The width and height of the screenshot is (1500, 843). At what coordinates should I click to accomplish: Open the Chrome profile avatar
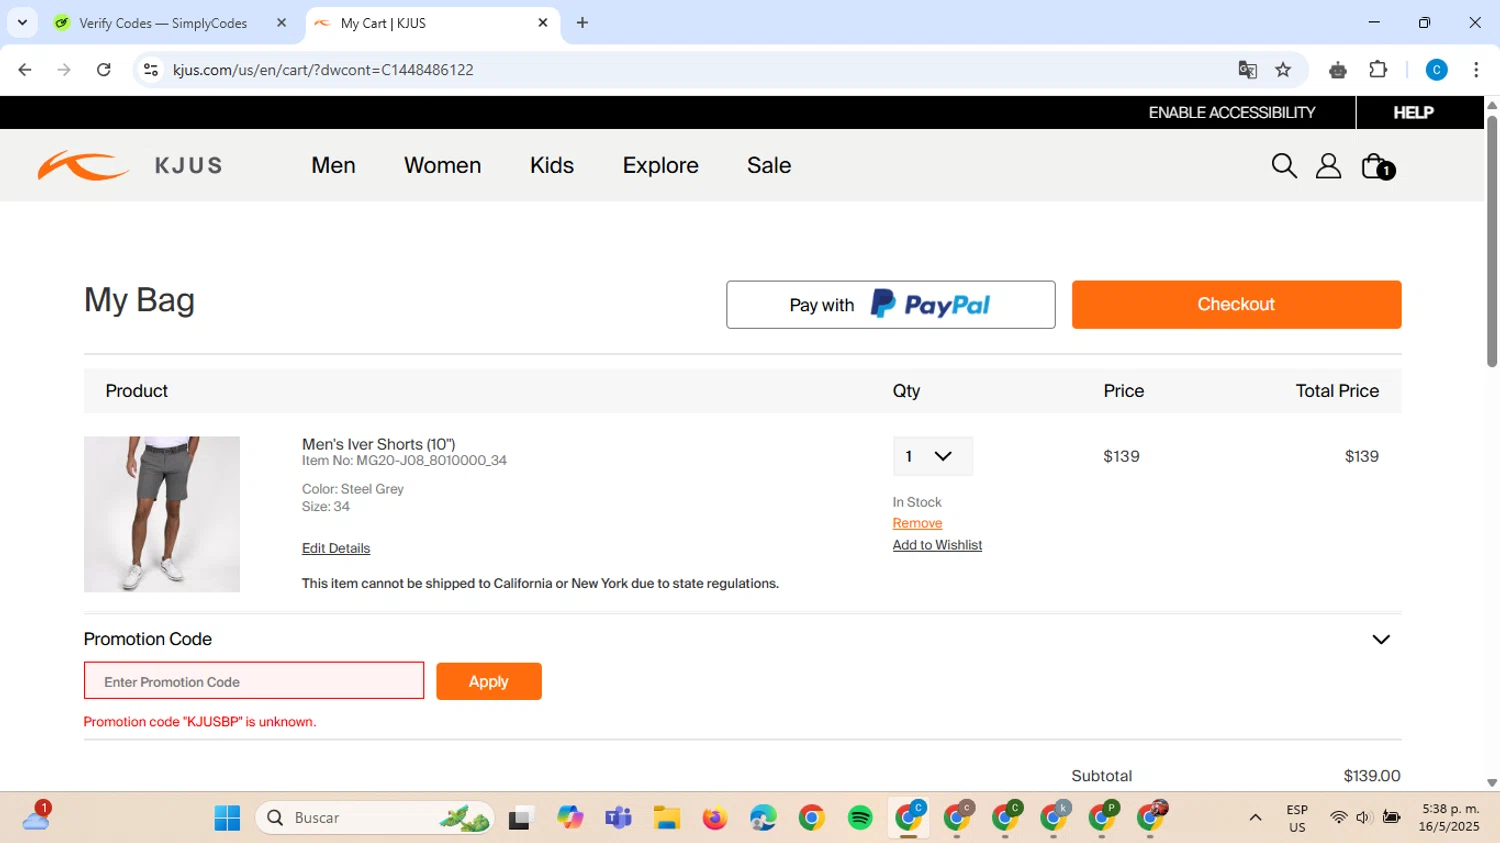(x=1436, y=70)
